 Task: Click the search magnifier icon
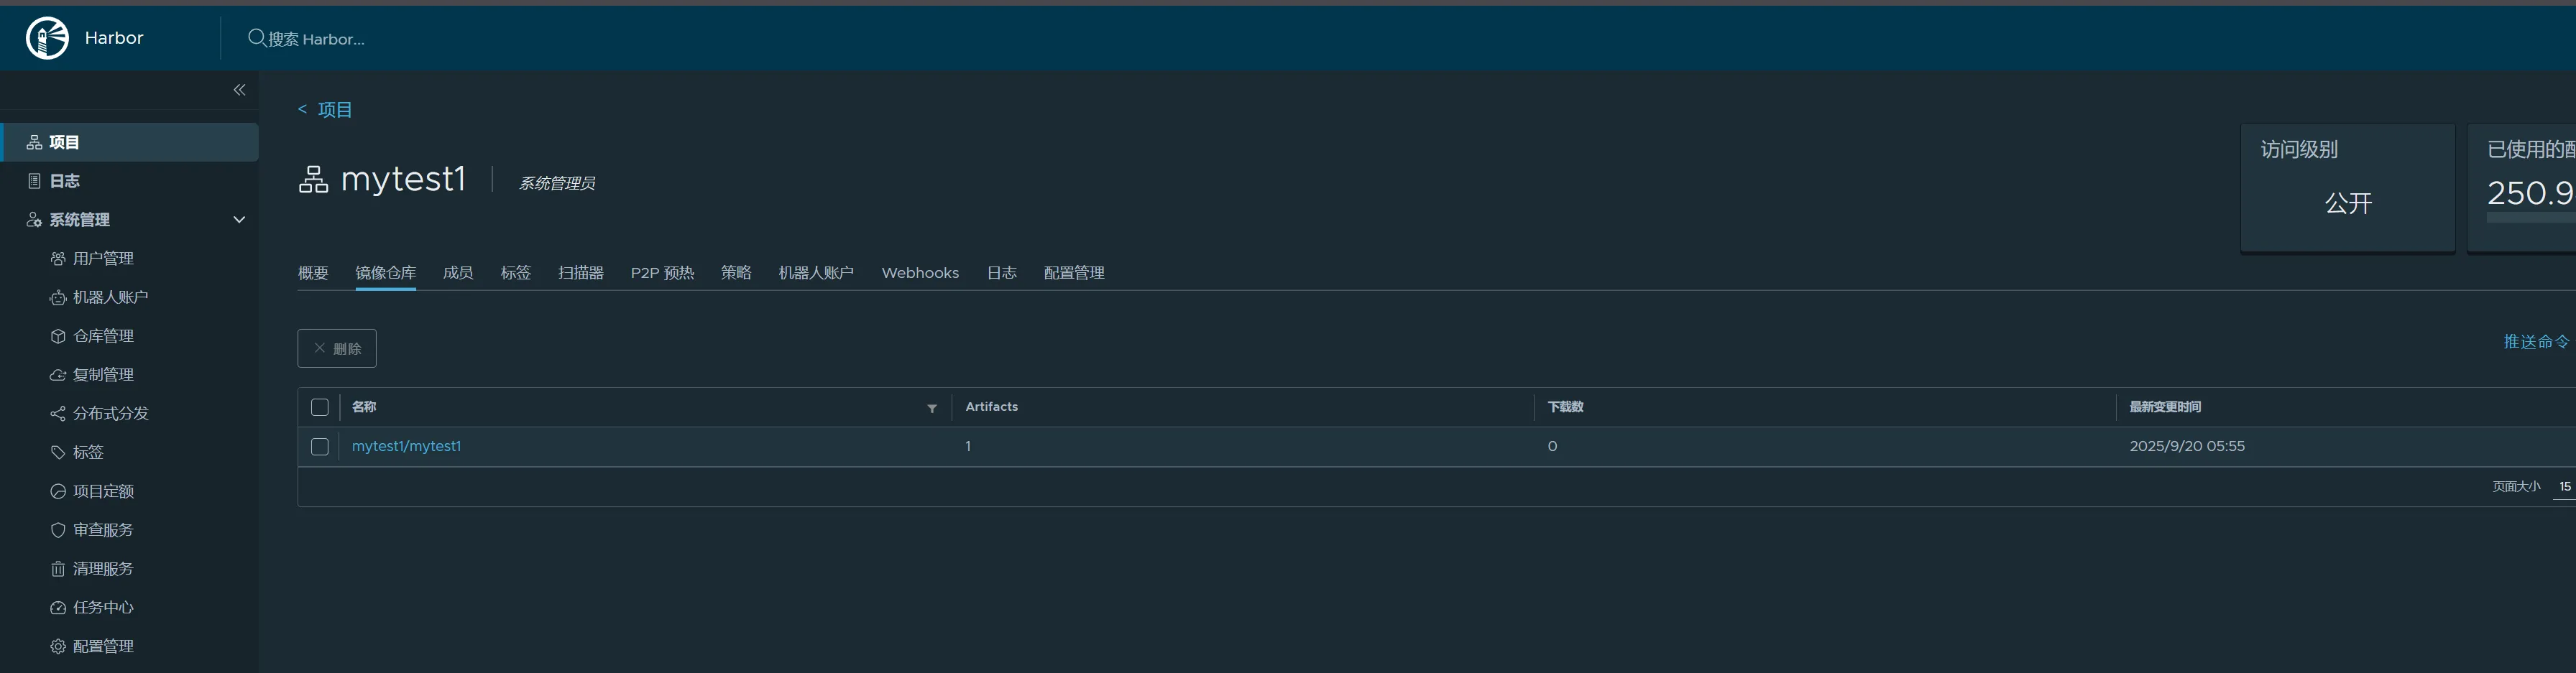[257, 38]
